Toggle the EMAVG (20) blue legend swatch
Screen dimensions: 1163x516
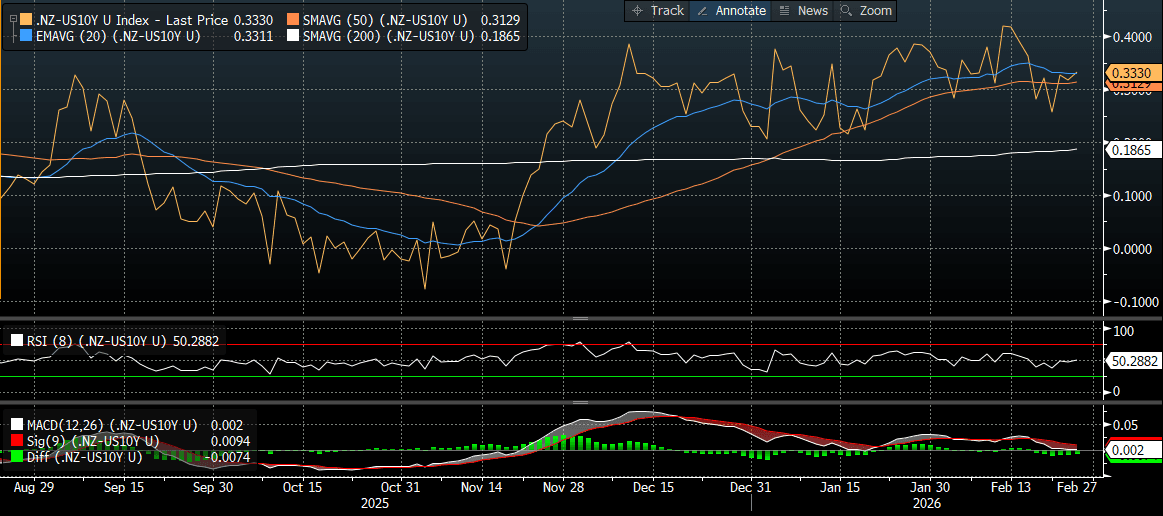click(x=26, y=37)
